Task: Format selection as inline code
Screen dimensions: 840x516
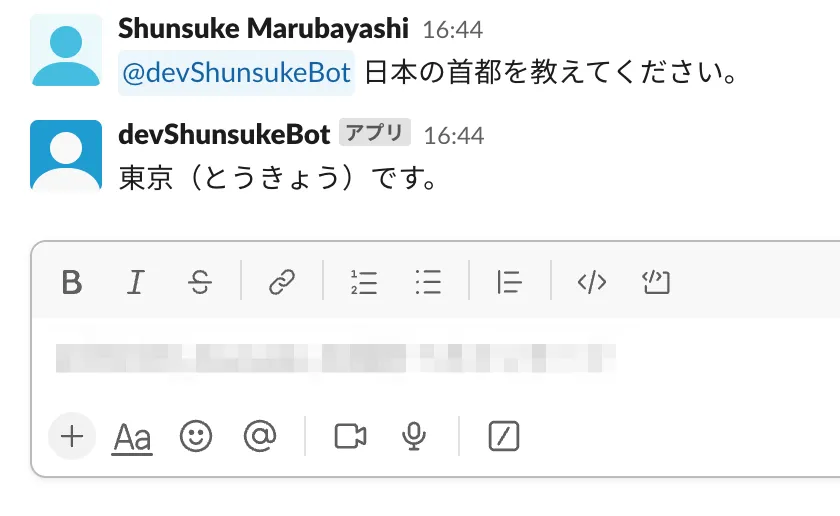Action: coord(592,283)
